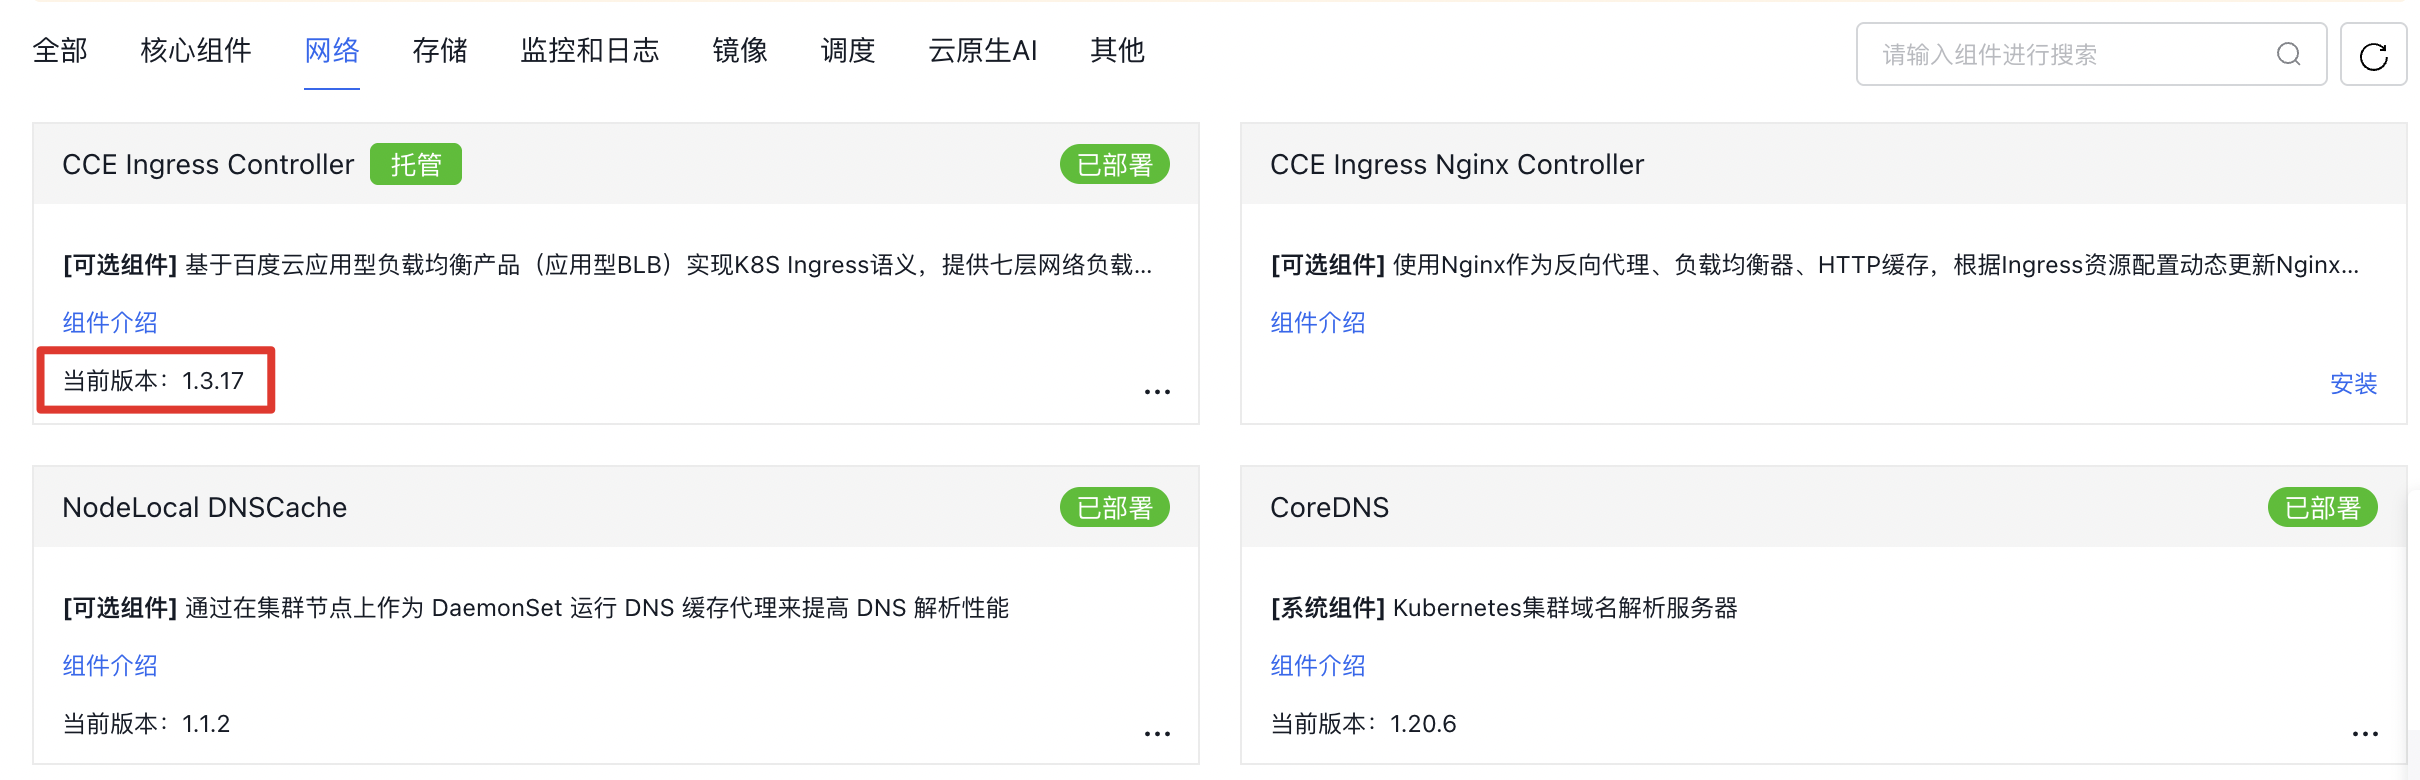The width and height of the screenshot is (2420, 780).
Task: Click the 托管 badge on CCE Ingress Controller
Action: pos(416,164)
